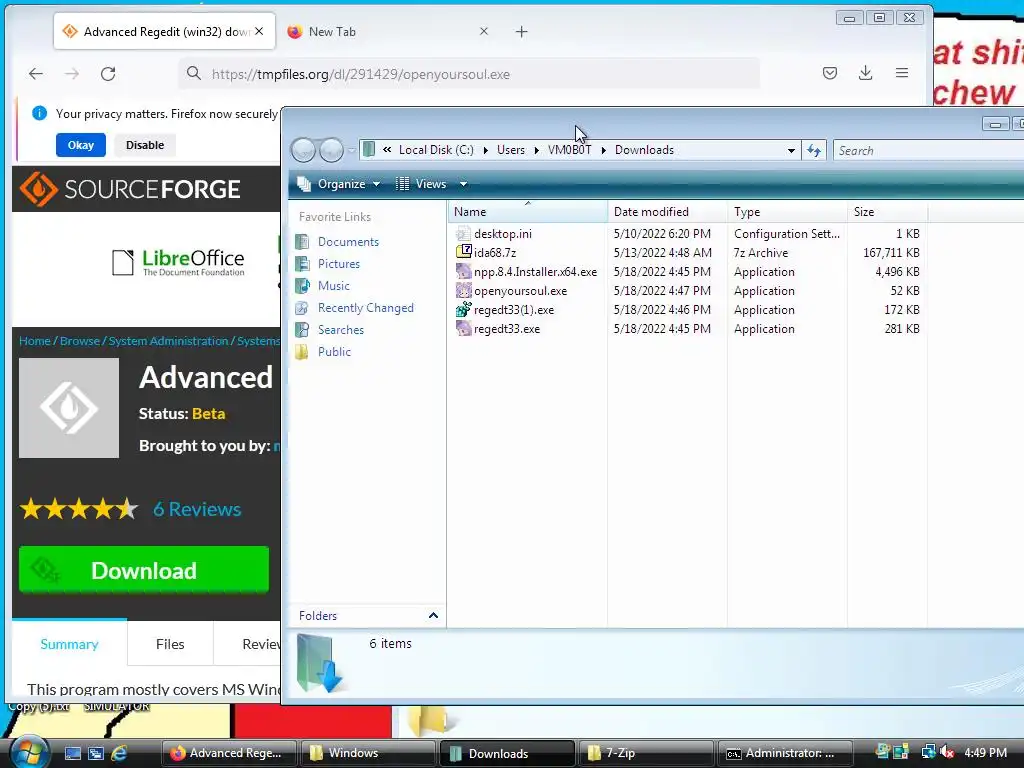
Task: Click the Firefox URL address field
Action: click(469, 74)
